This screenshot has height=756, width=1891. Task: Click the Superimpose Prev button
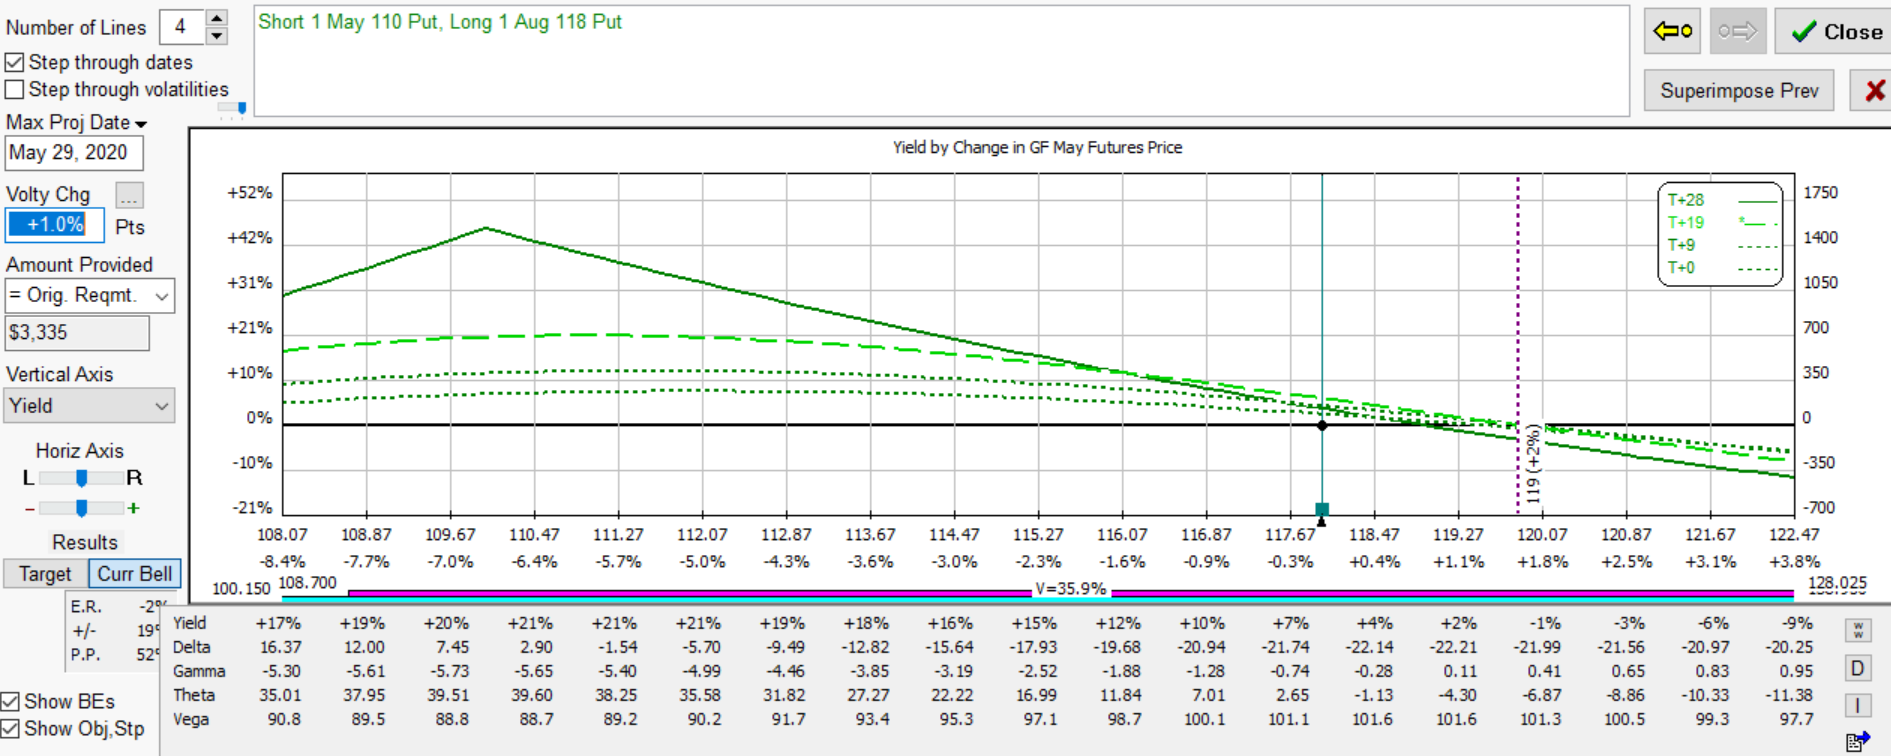[x=1739, y=91]
